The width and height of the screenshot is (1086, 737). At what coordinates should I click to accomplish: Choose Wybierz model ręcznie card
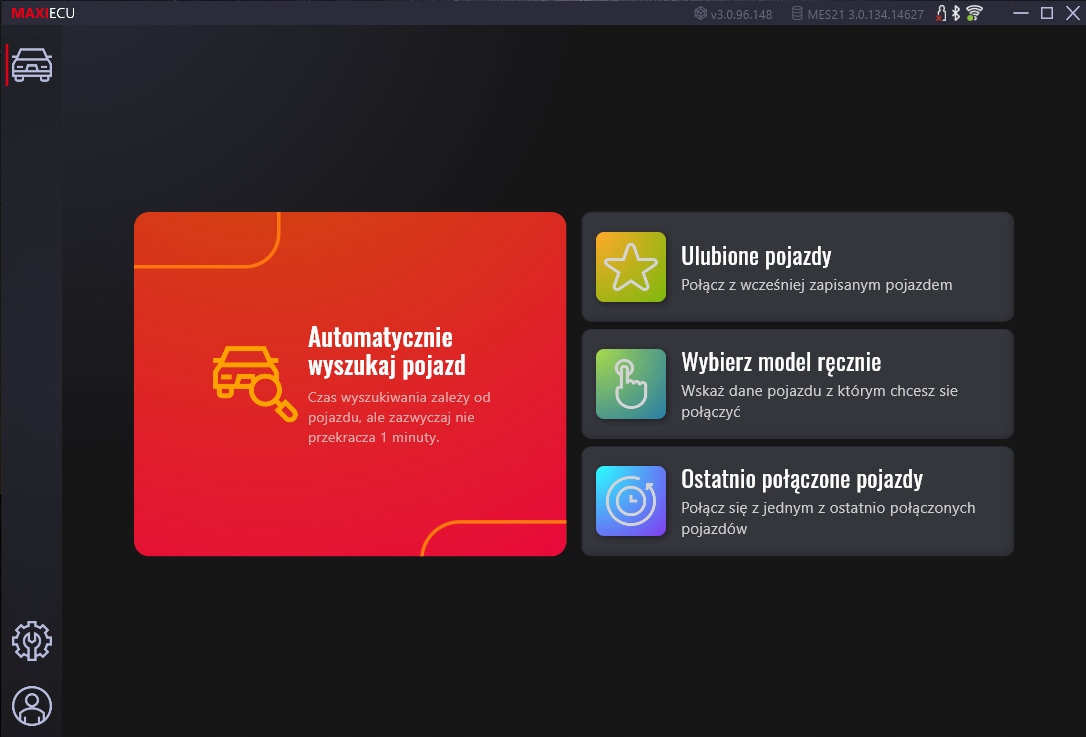(798, 384)
